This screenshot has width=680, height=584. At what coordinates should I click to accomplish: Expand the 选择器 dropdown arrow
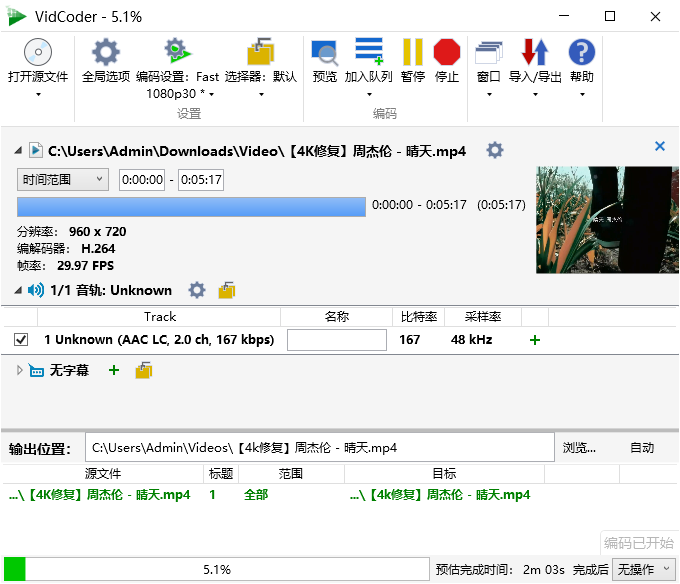pos(262,95)
